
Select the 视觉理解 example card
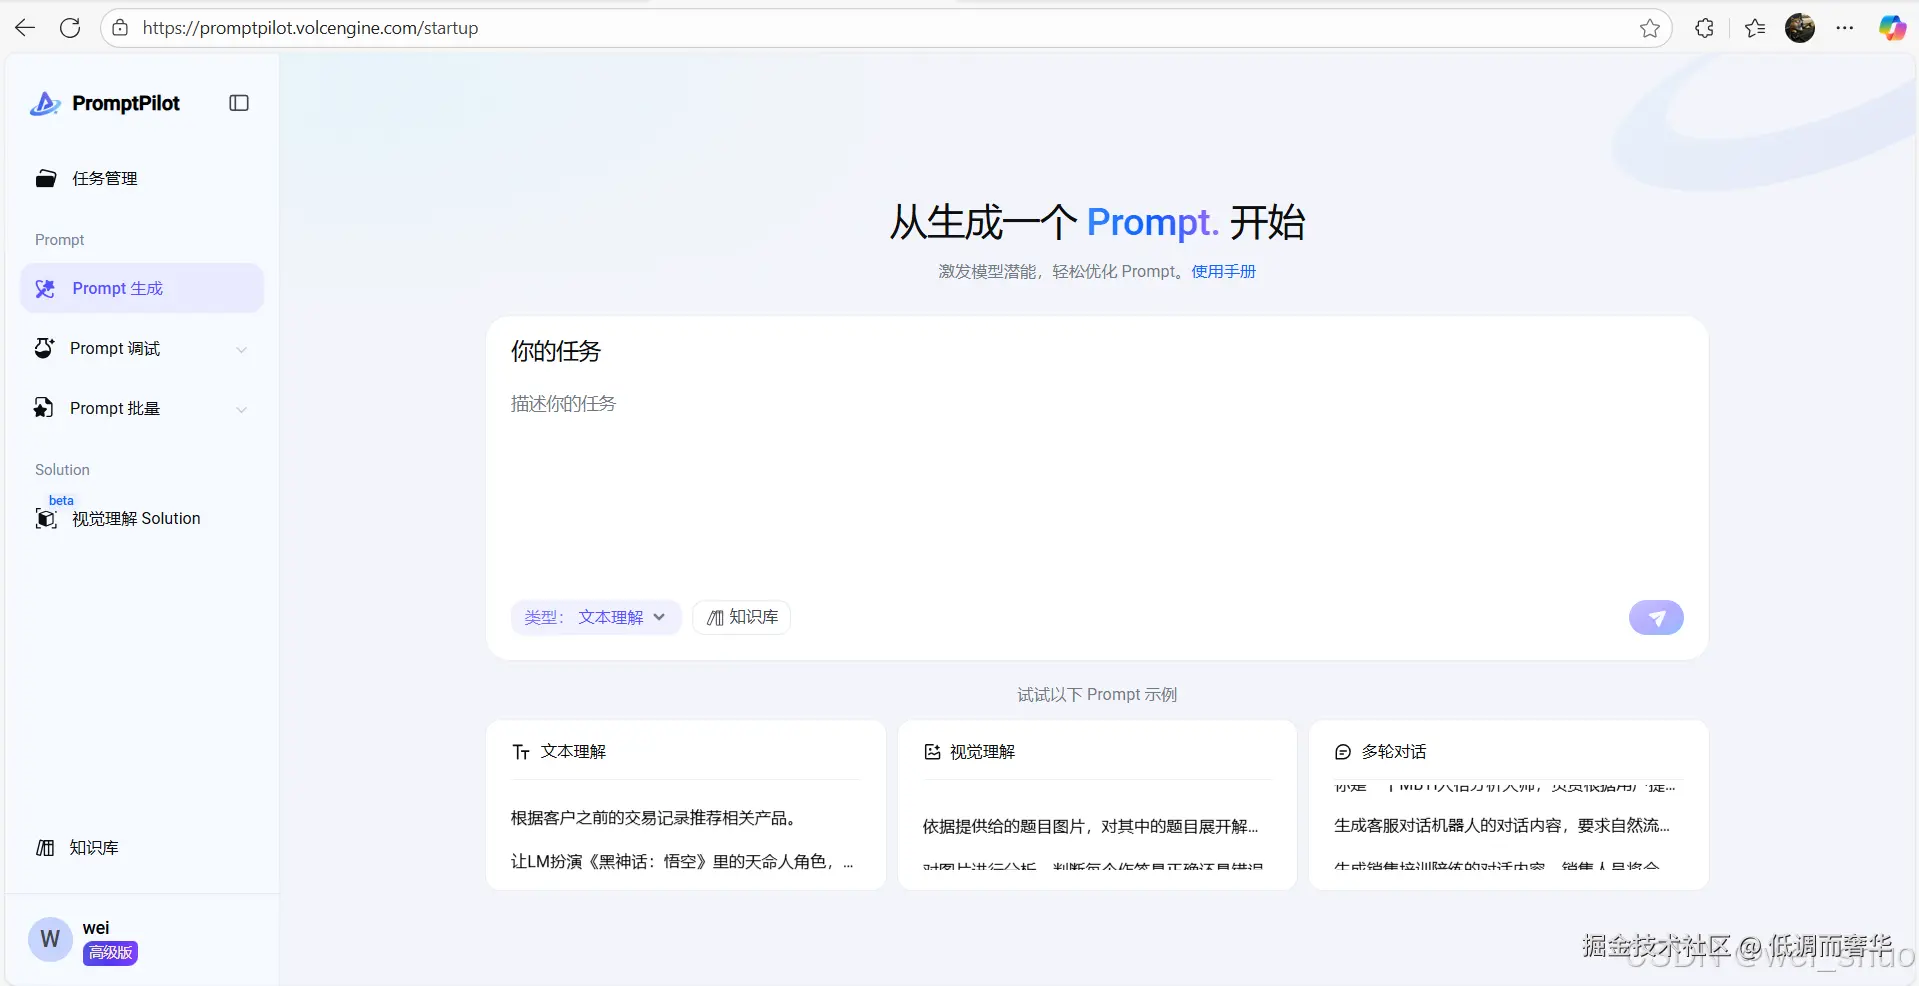1096,805
